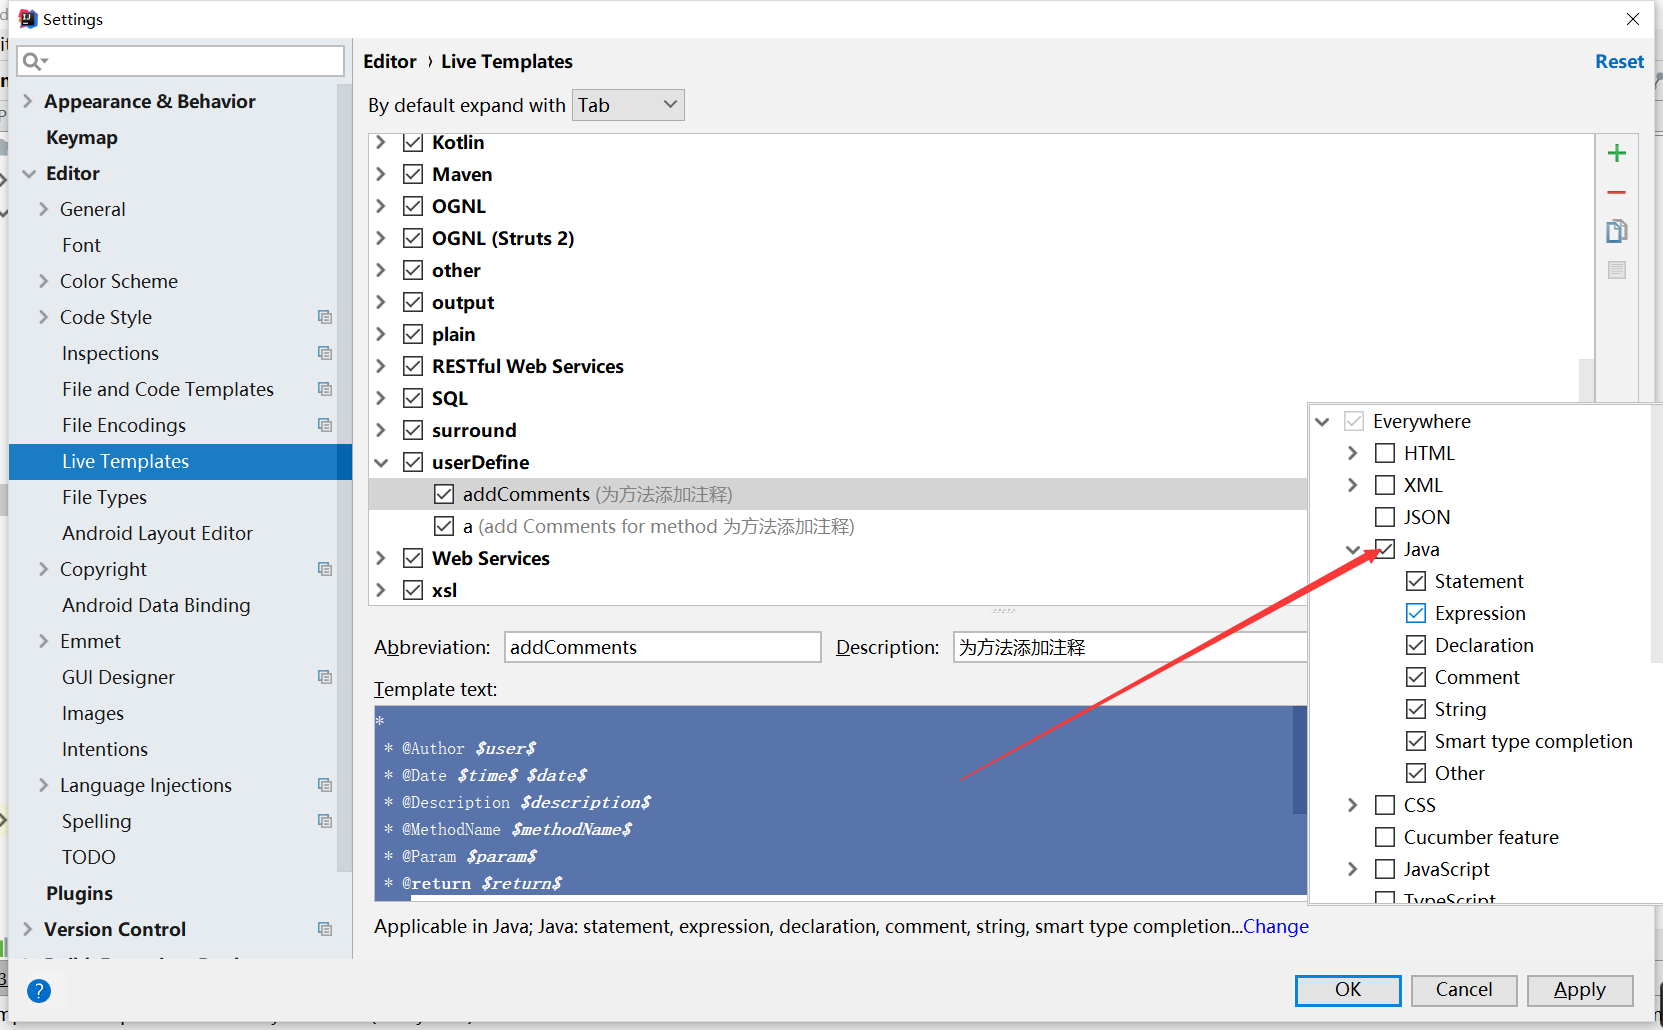
Task: Click the Editor breadcrumb
Action: [x=390, y=62]
